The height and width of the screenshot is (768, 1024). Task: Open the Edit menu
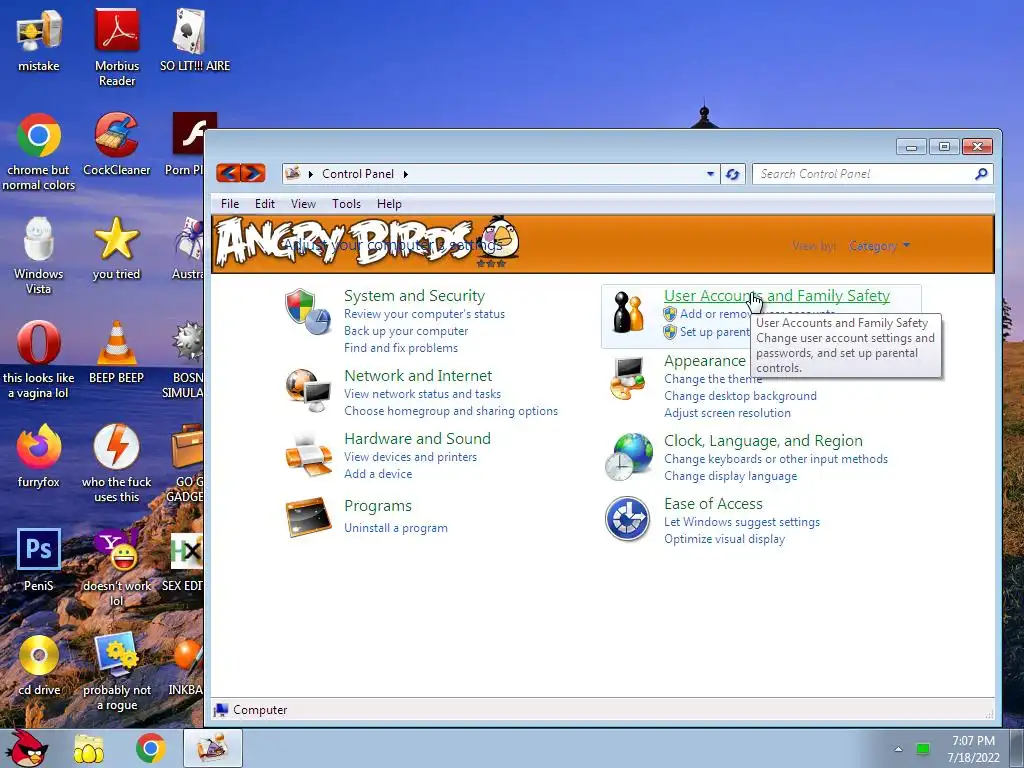tap(264, 204)
